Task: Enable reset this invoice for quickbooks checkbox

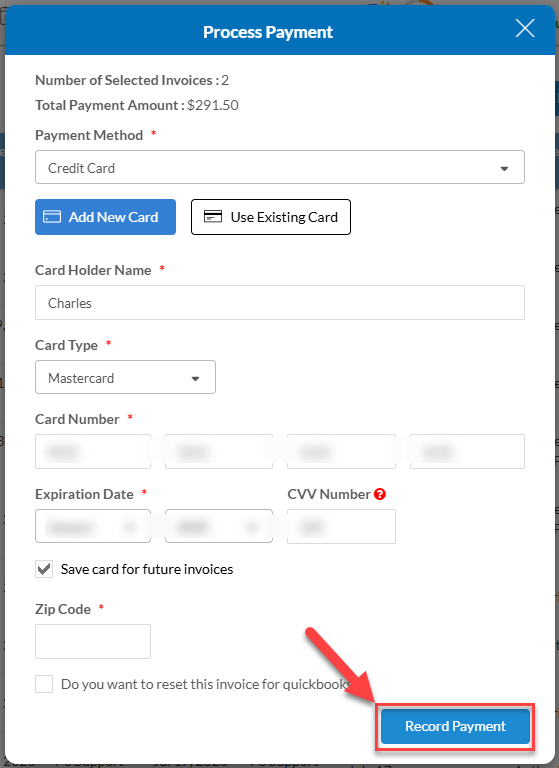Action: coord(44,684)
